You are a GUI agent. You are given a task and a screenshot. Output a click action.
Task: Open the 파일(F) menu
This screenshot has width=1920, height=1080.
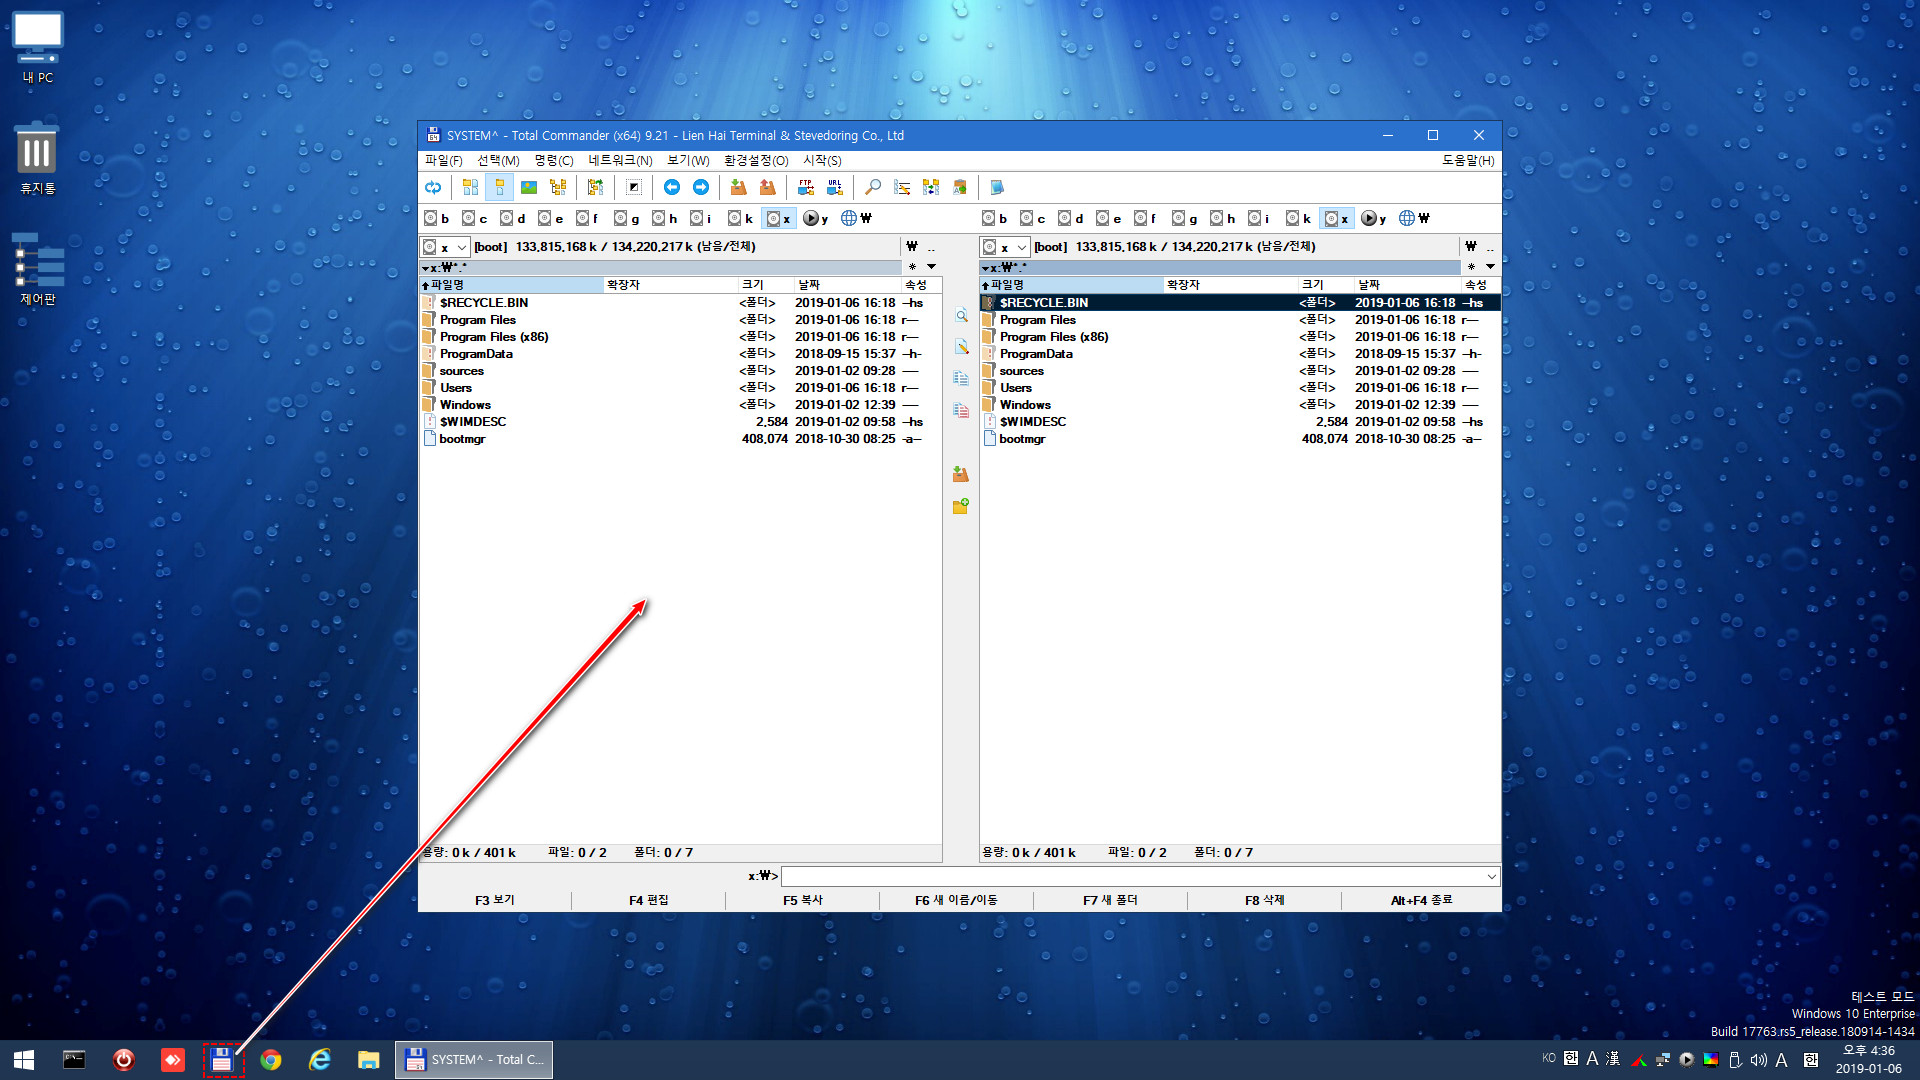(x=443, y=161)
